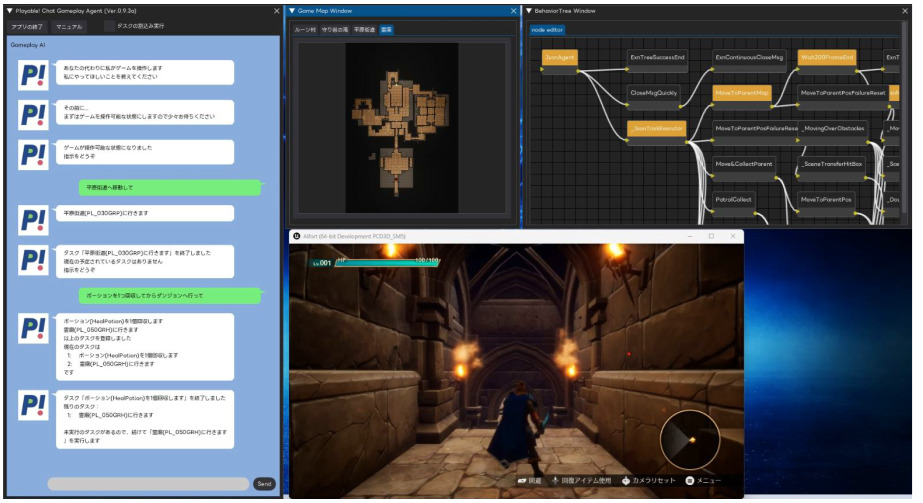The image size is (923, 503).
Task: Click the アプリの終了 button
Action: pos(27,27)
